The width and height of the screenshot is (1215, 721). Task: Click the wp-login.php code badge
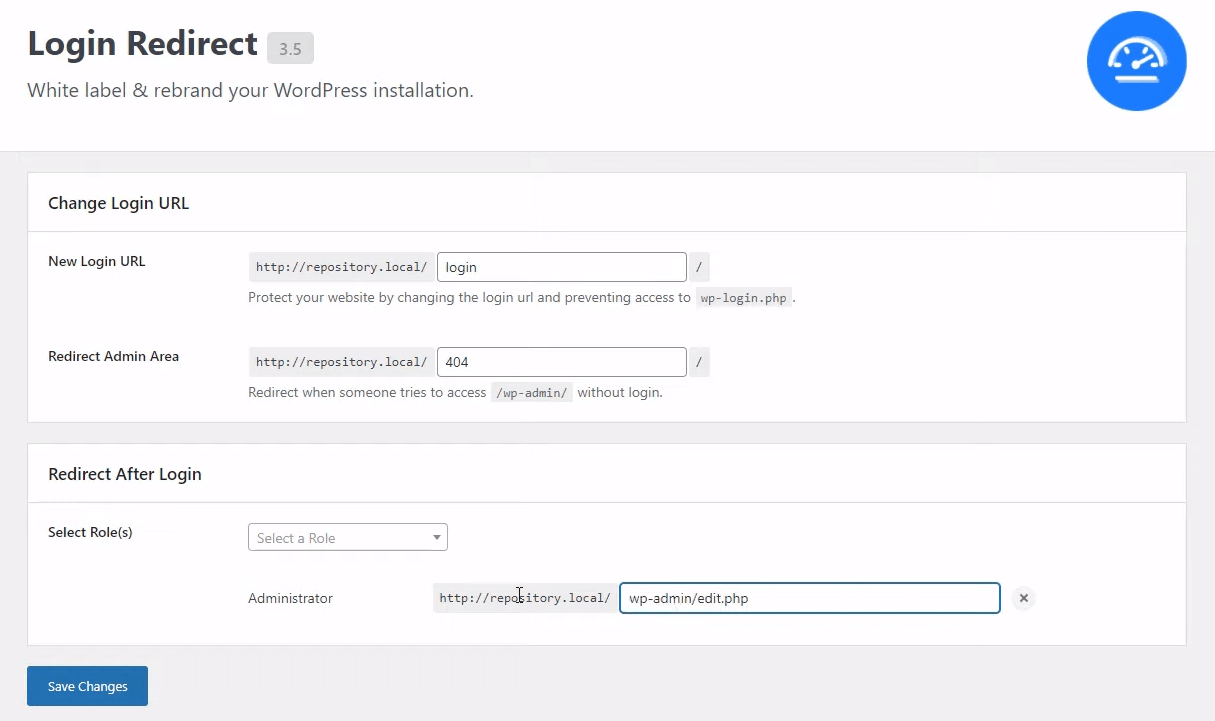click(744, 297)
